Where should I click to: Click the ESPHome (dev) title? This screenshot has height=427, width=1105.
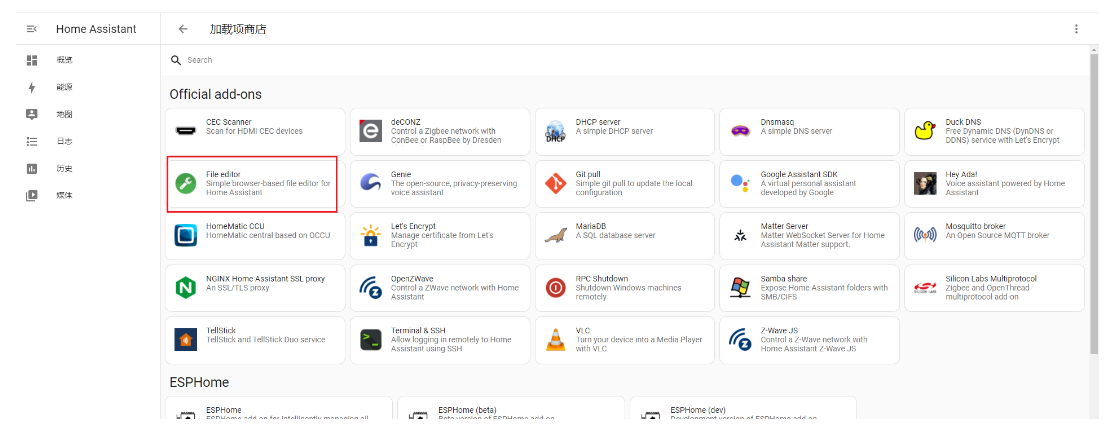tap(698, 410)
